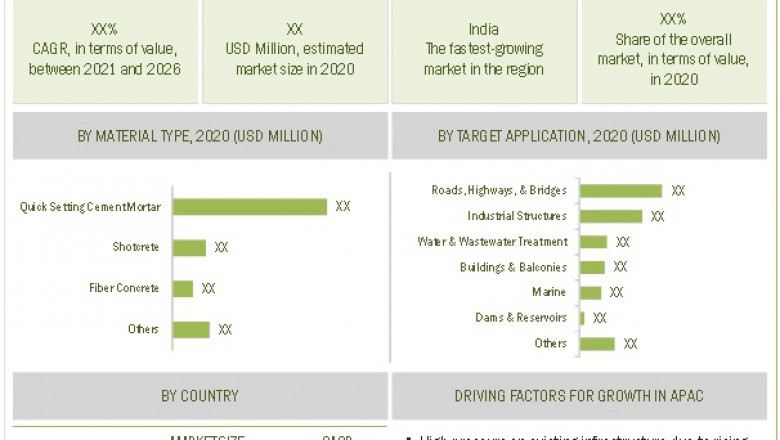Open Driving Factors for Growth in APAC header
Viewport: 780px width, 440px height.
pyautogui.click(x=579, y=396)
